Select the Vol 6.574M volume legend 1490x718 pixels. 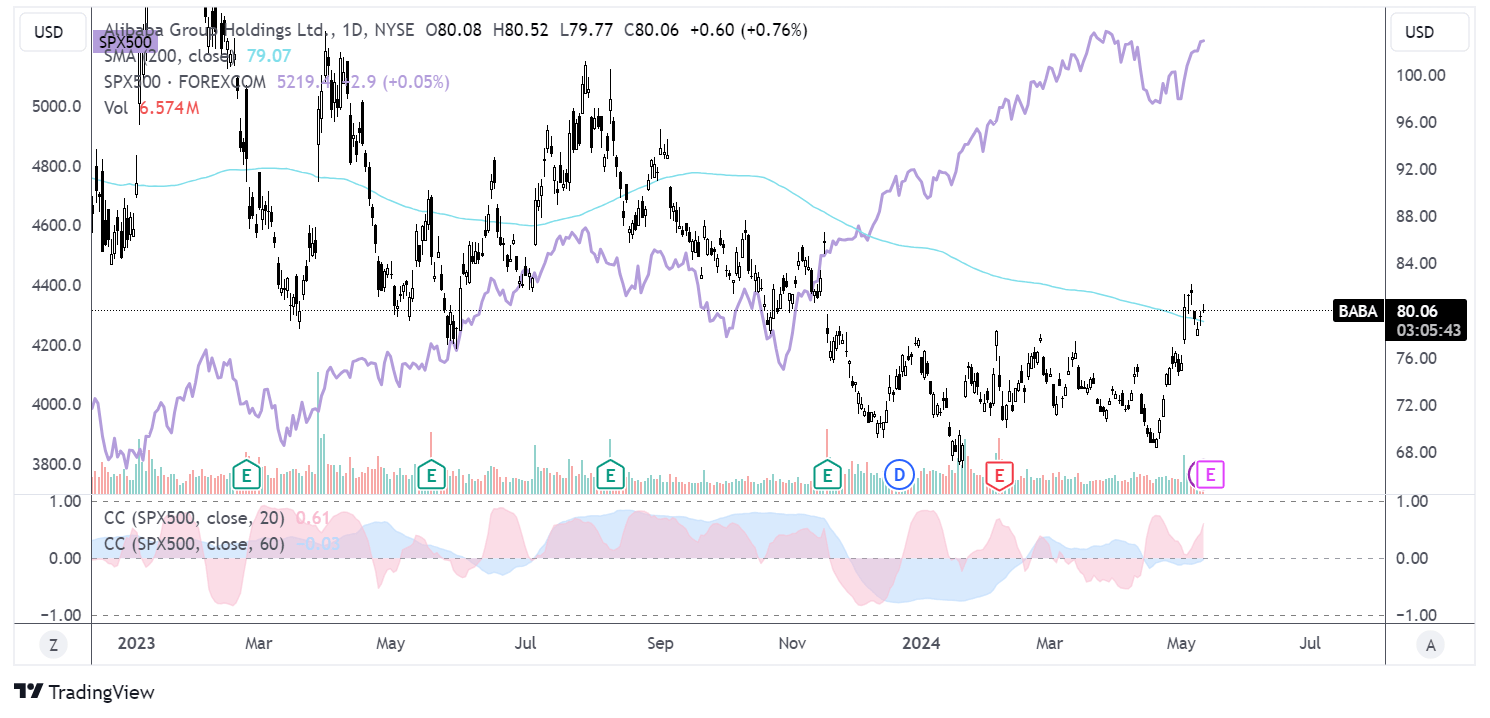pyautogui.click(x=151, y=107)
